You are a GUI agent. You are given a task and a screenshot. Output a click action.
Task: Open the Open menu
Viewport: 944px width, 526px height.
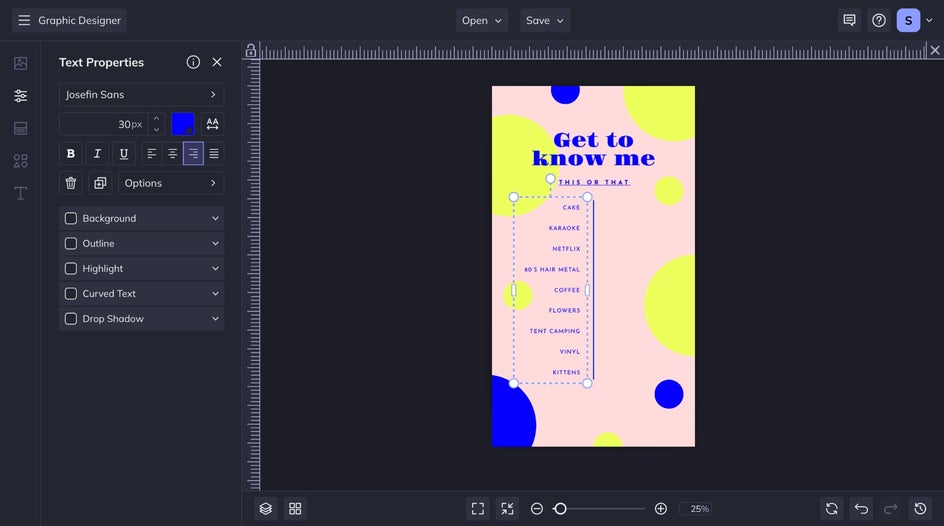[482, 20]
